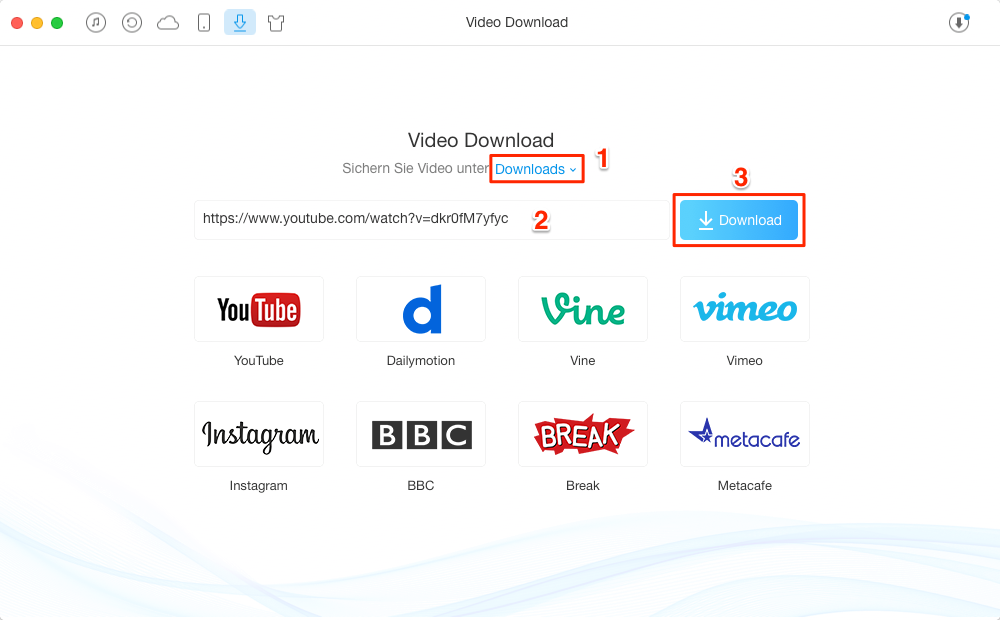Open the Break site thumbnail
This screenshot has height=620, width=1000.
(583, 434)
